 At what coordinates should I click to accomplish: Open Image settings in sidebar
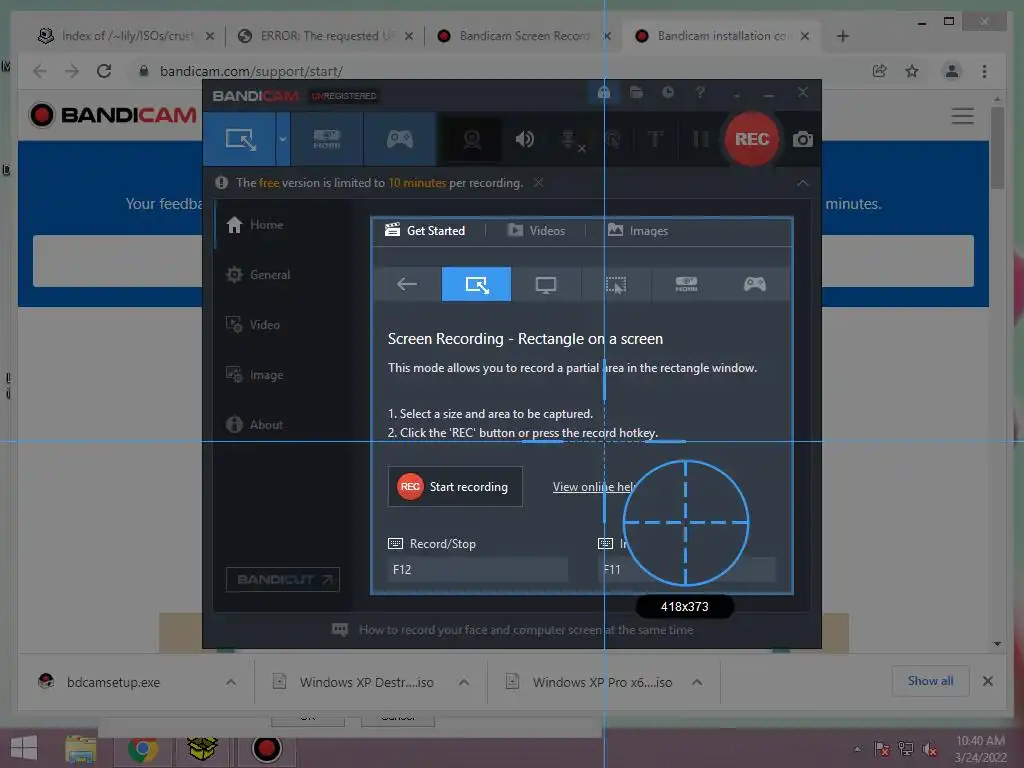[255, 375]
